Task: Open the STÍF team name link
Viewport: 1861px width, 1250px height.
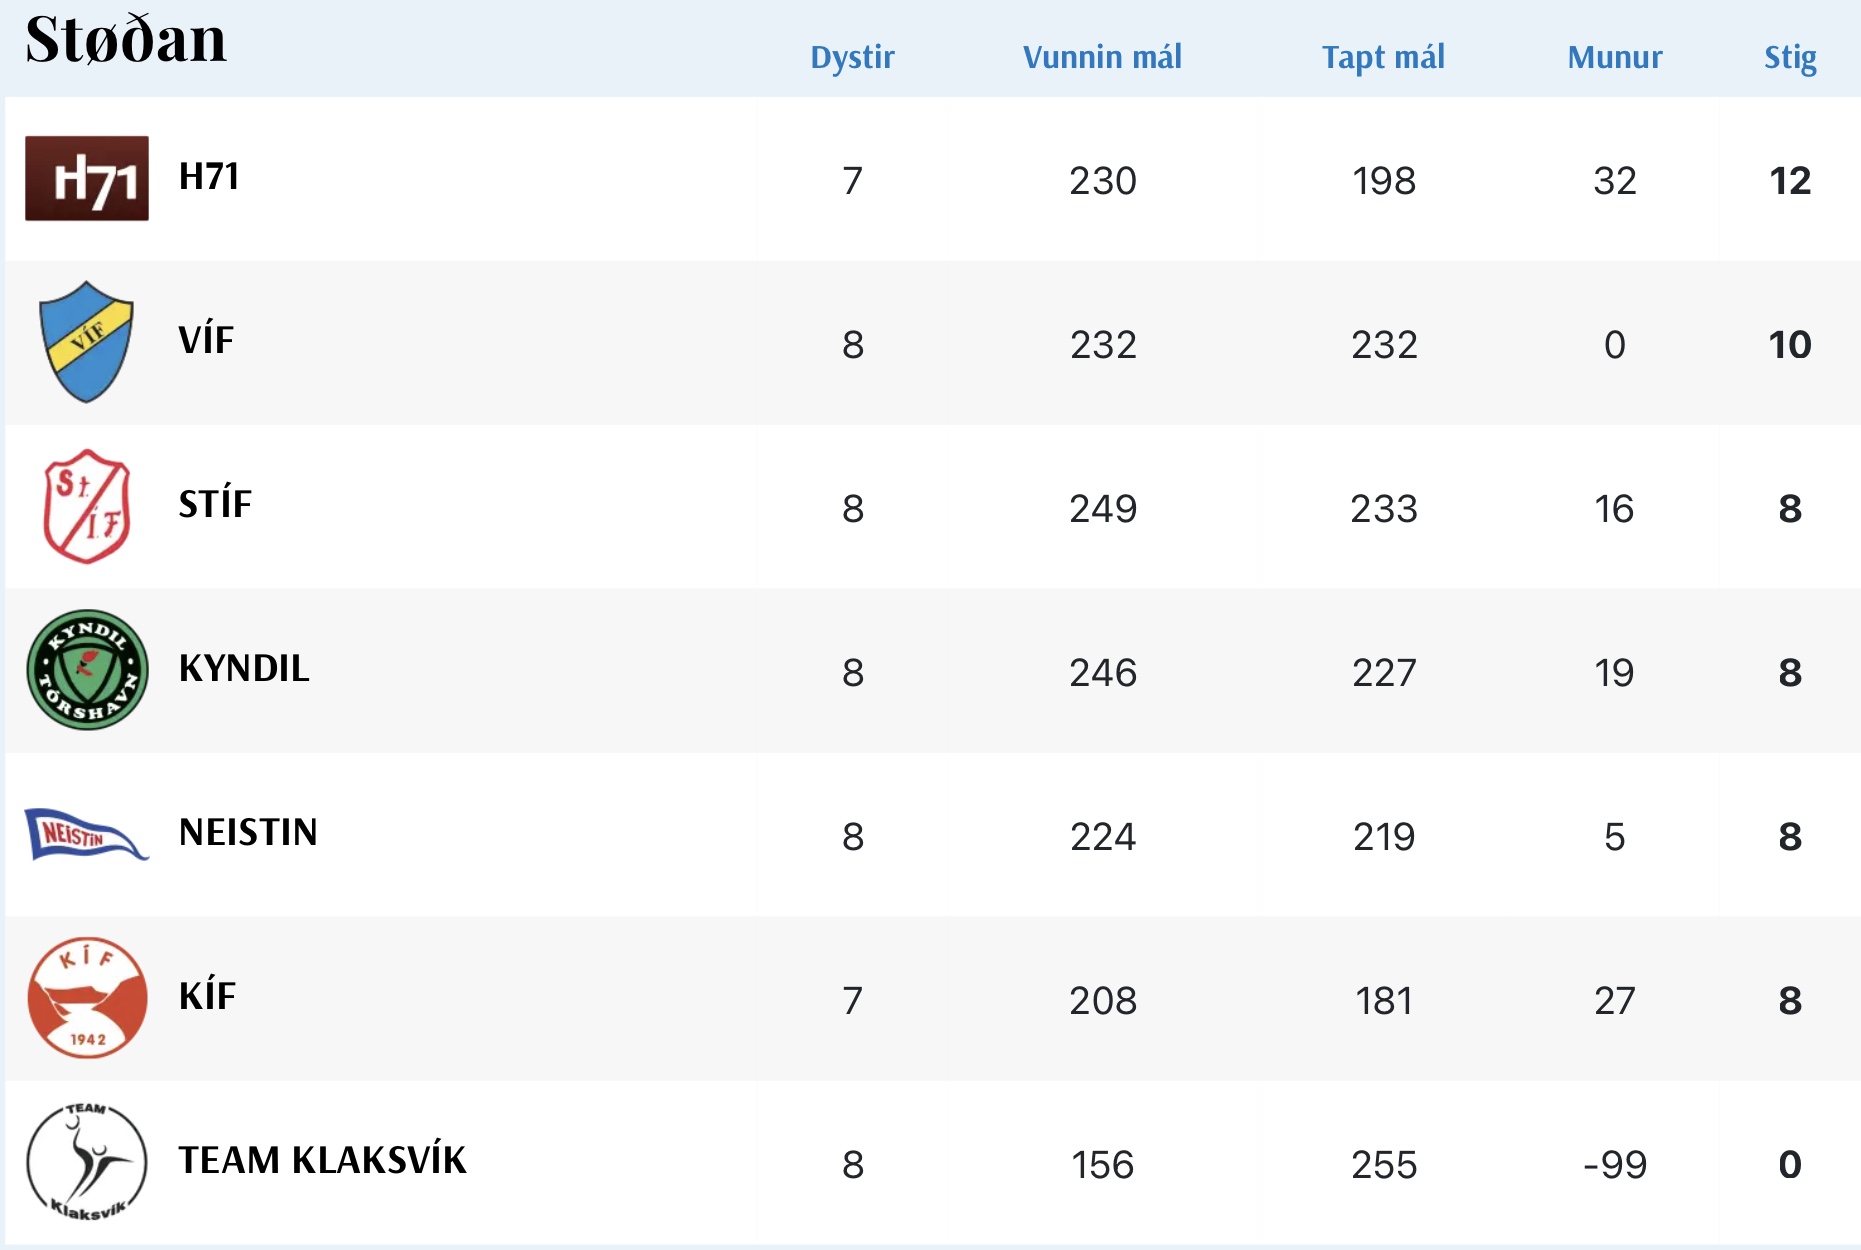Action: click(x=215, y=505)
